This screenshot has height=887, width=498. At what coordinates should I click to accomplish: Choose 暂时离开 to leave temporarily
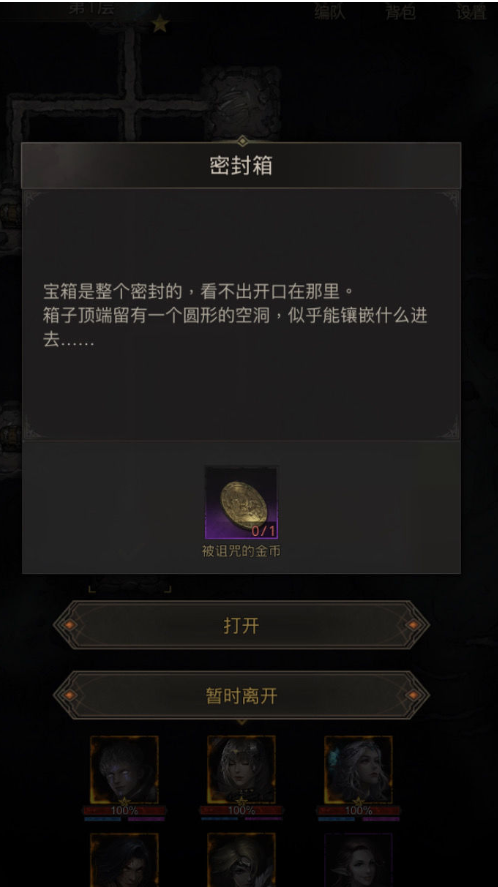pyautogui.click(x=241, y=695)
